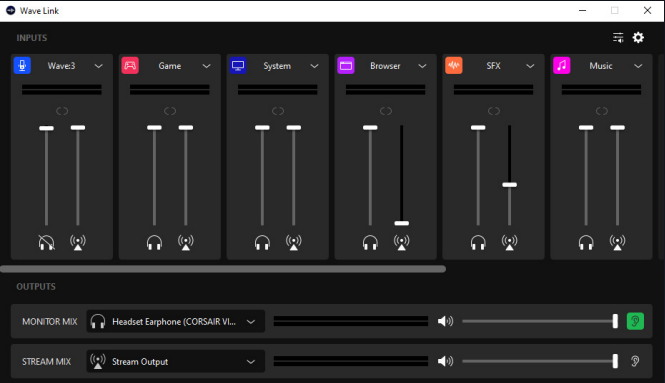Click the Wave:3 microphone channel icon
This screenshot has height=383, width=665.
click(x=22, y=66)
